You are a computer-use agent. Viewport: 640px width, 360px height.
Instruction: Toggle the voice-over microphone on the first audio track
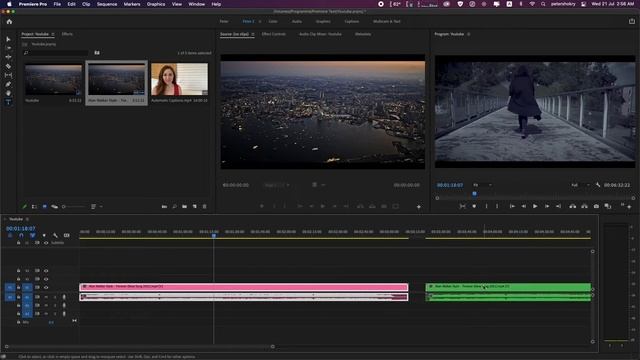pyautogui.click(x=64, y=297)
